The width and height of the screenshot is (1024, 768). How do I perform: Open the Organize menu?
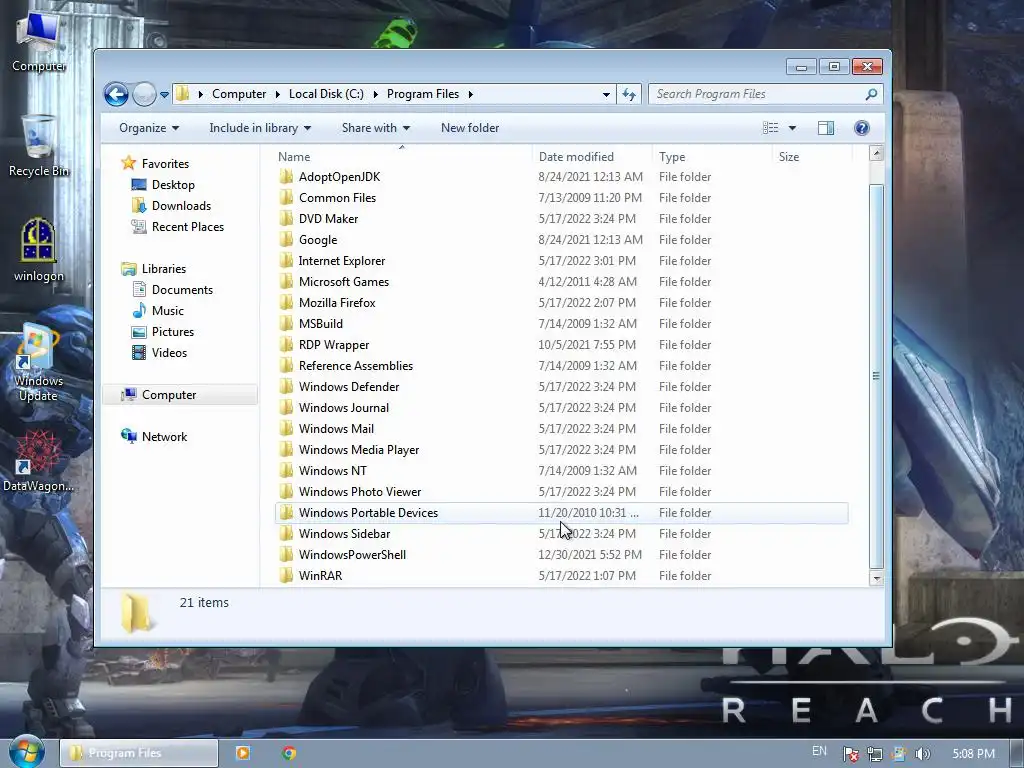[149, 128]
